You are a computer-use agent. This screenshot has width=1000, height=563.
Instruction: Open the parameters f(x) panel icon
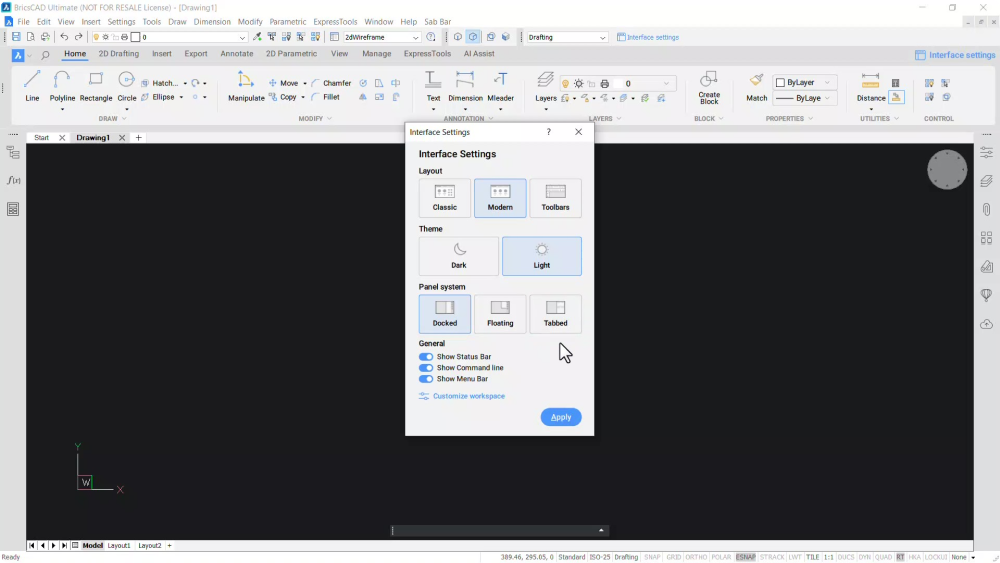(x=13, y=180)
